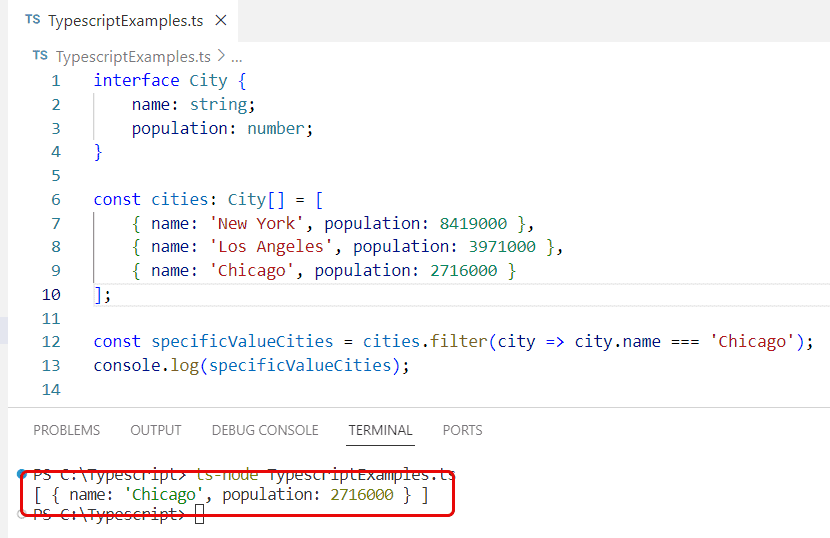Image resolution: width=830 pixels, height=538 pixels.
Task: Click the TS icon in the breadcrumb
Action: click(40, 56)
